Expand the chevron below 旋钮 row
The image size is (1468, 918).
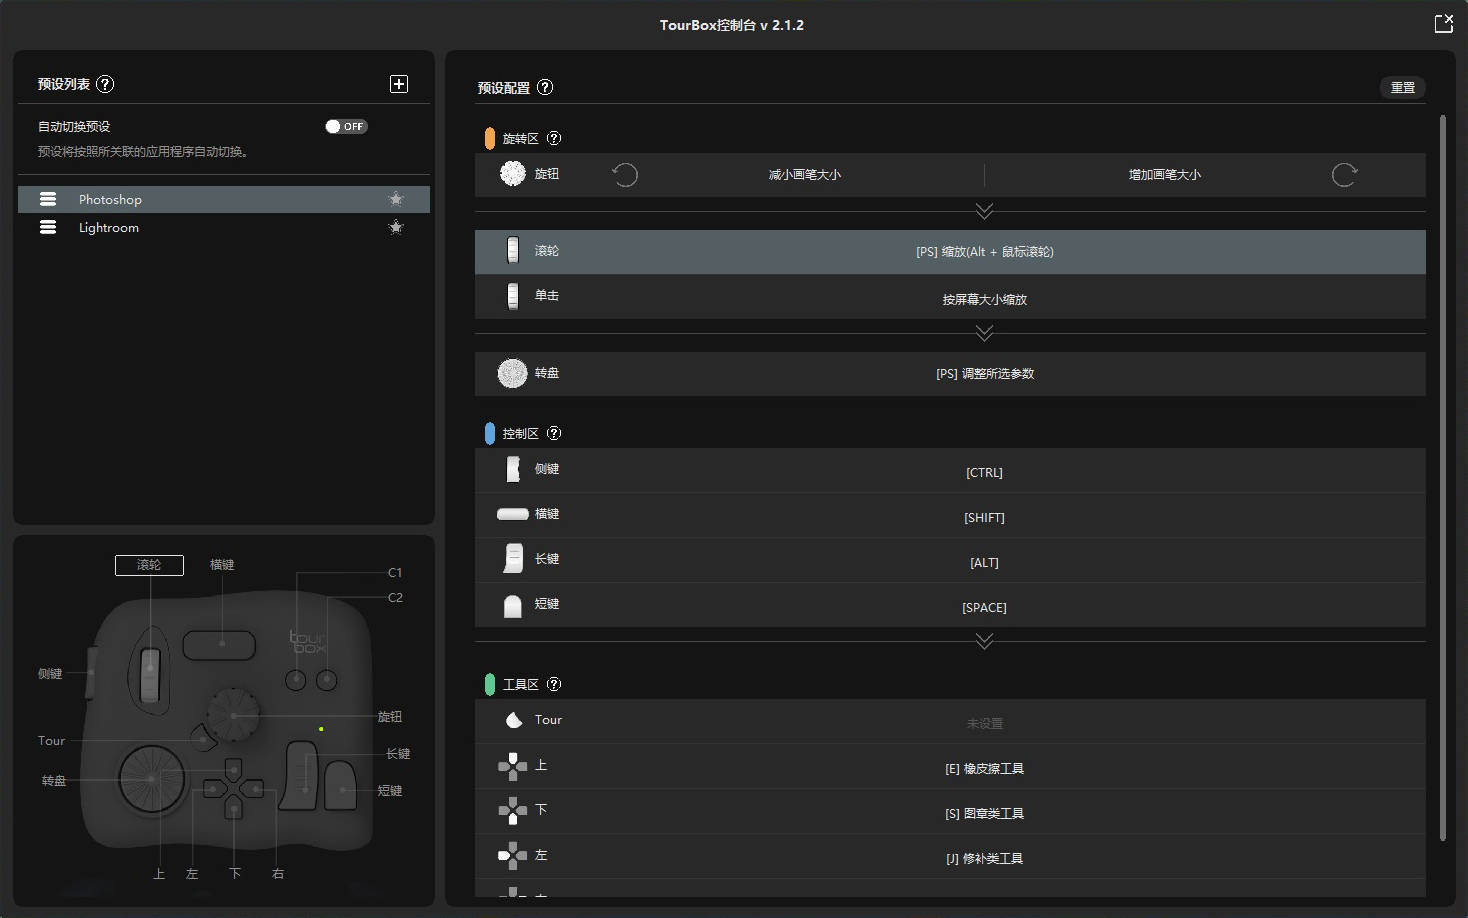pyautogui.click(x=984, y=211)
